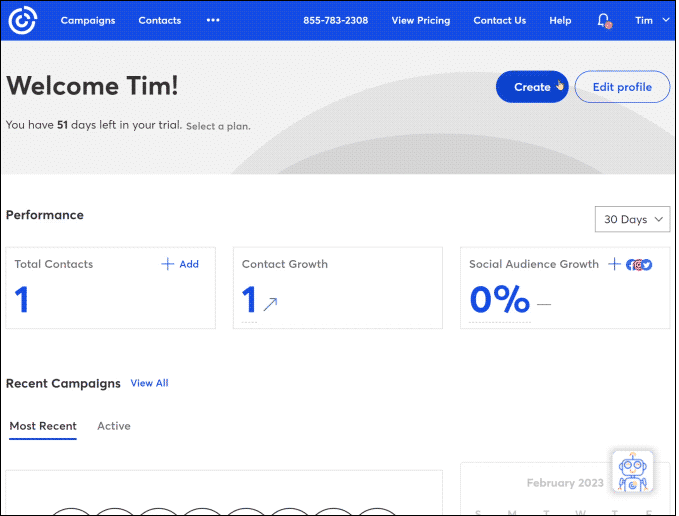Open the notifications bell

coord(603,20)
